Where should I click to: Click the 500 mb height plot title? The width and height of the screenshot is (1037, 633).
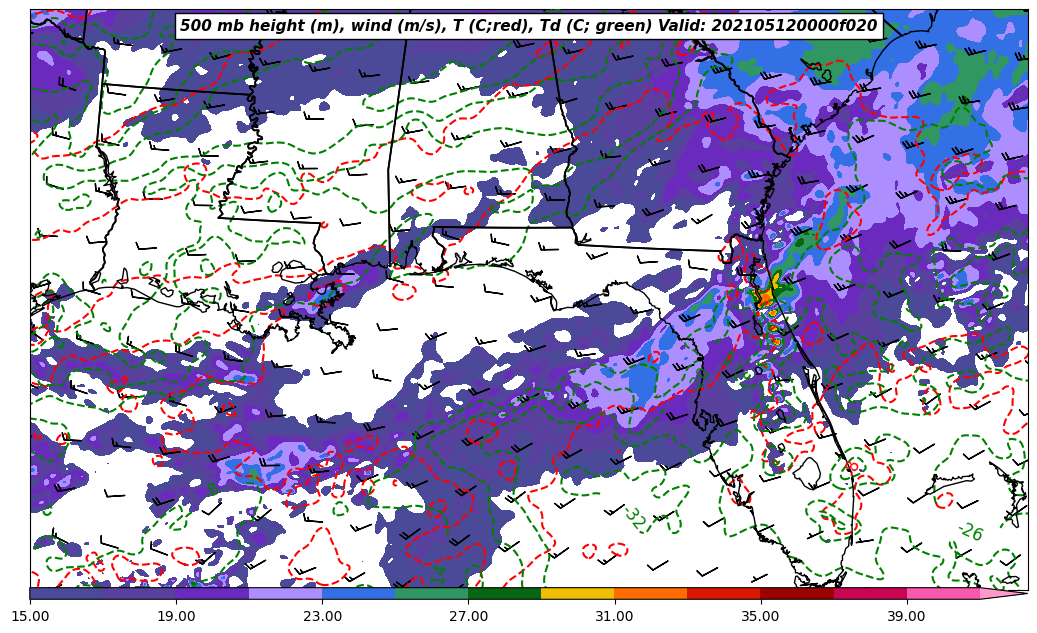click(x=528, y=26)
